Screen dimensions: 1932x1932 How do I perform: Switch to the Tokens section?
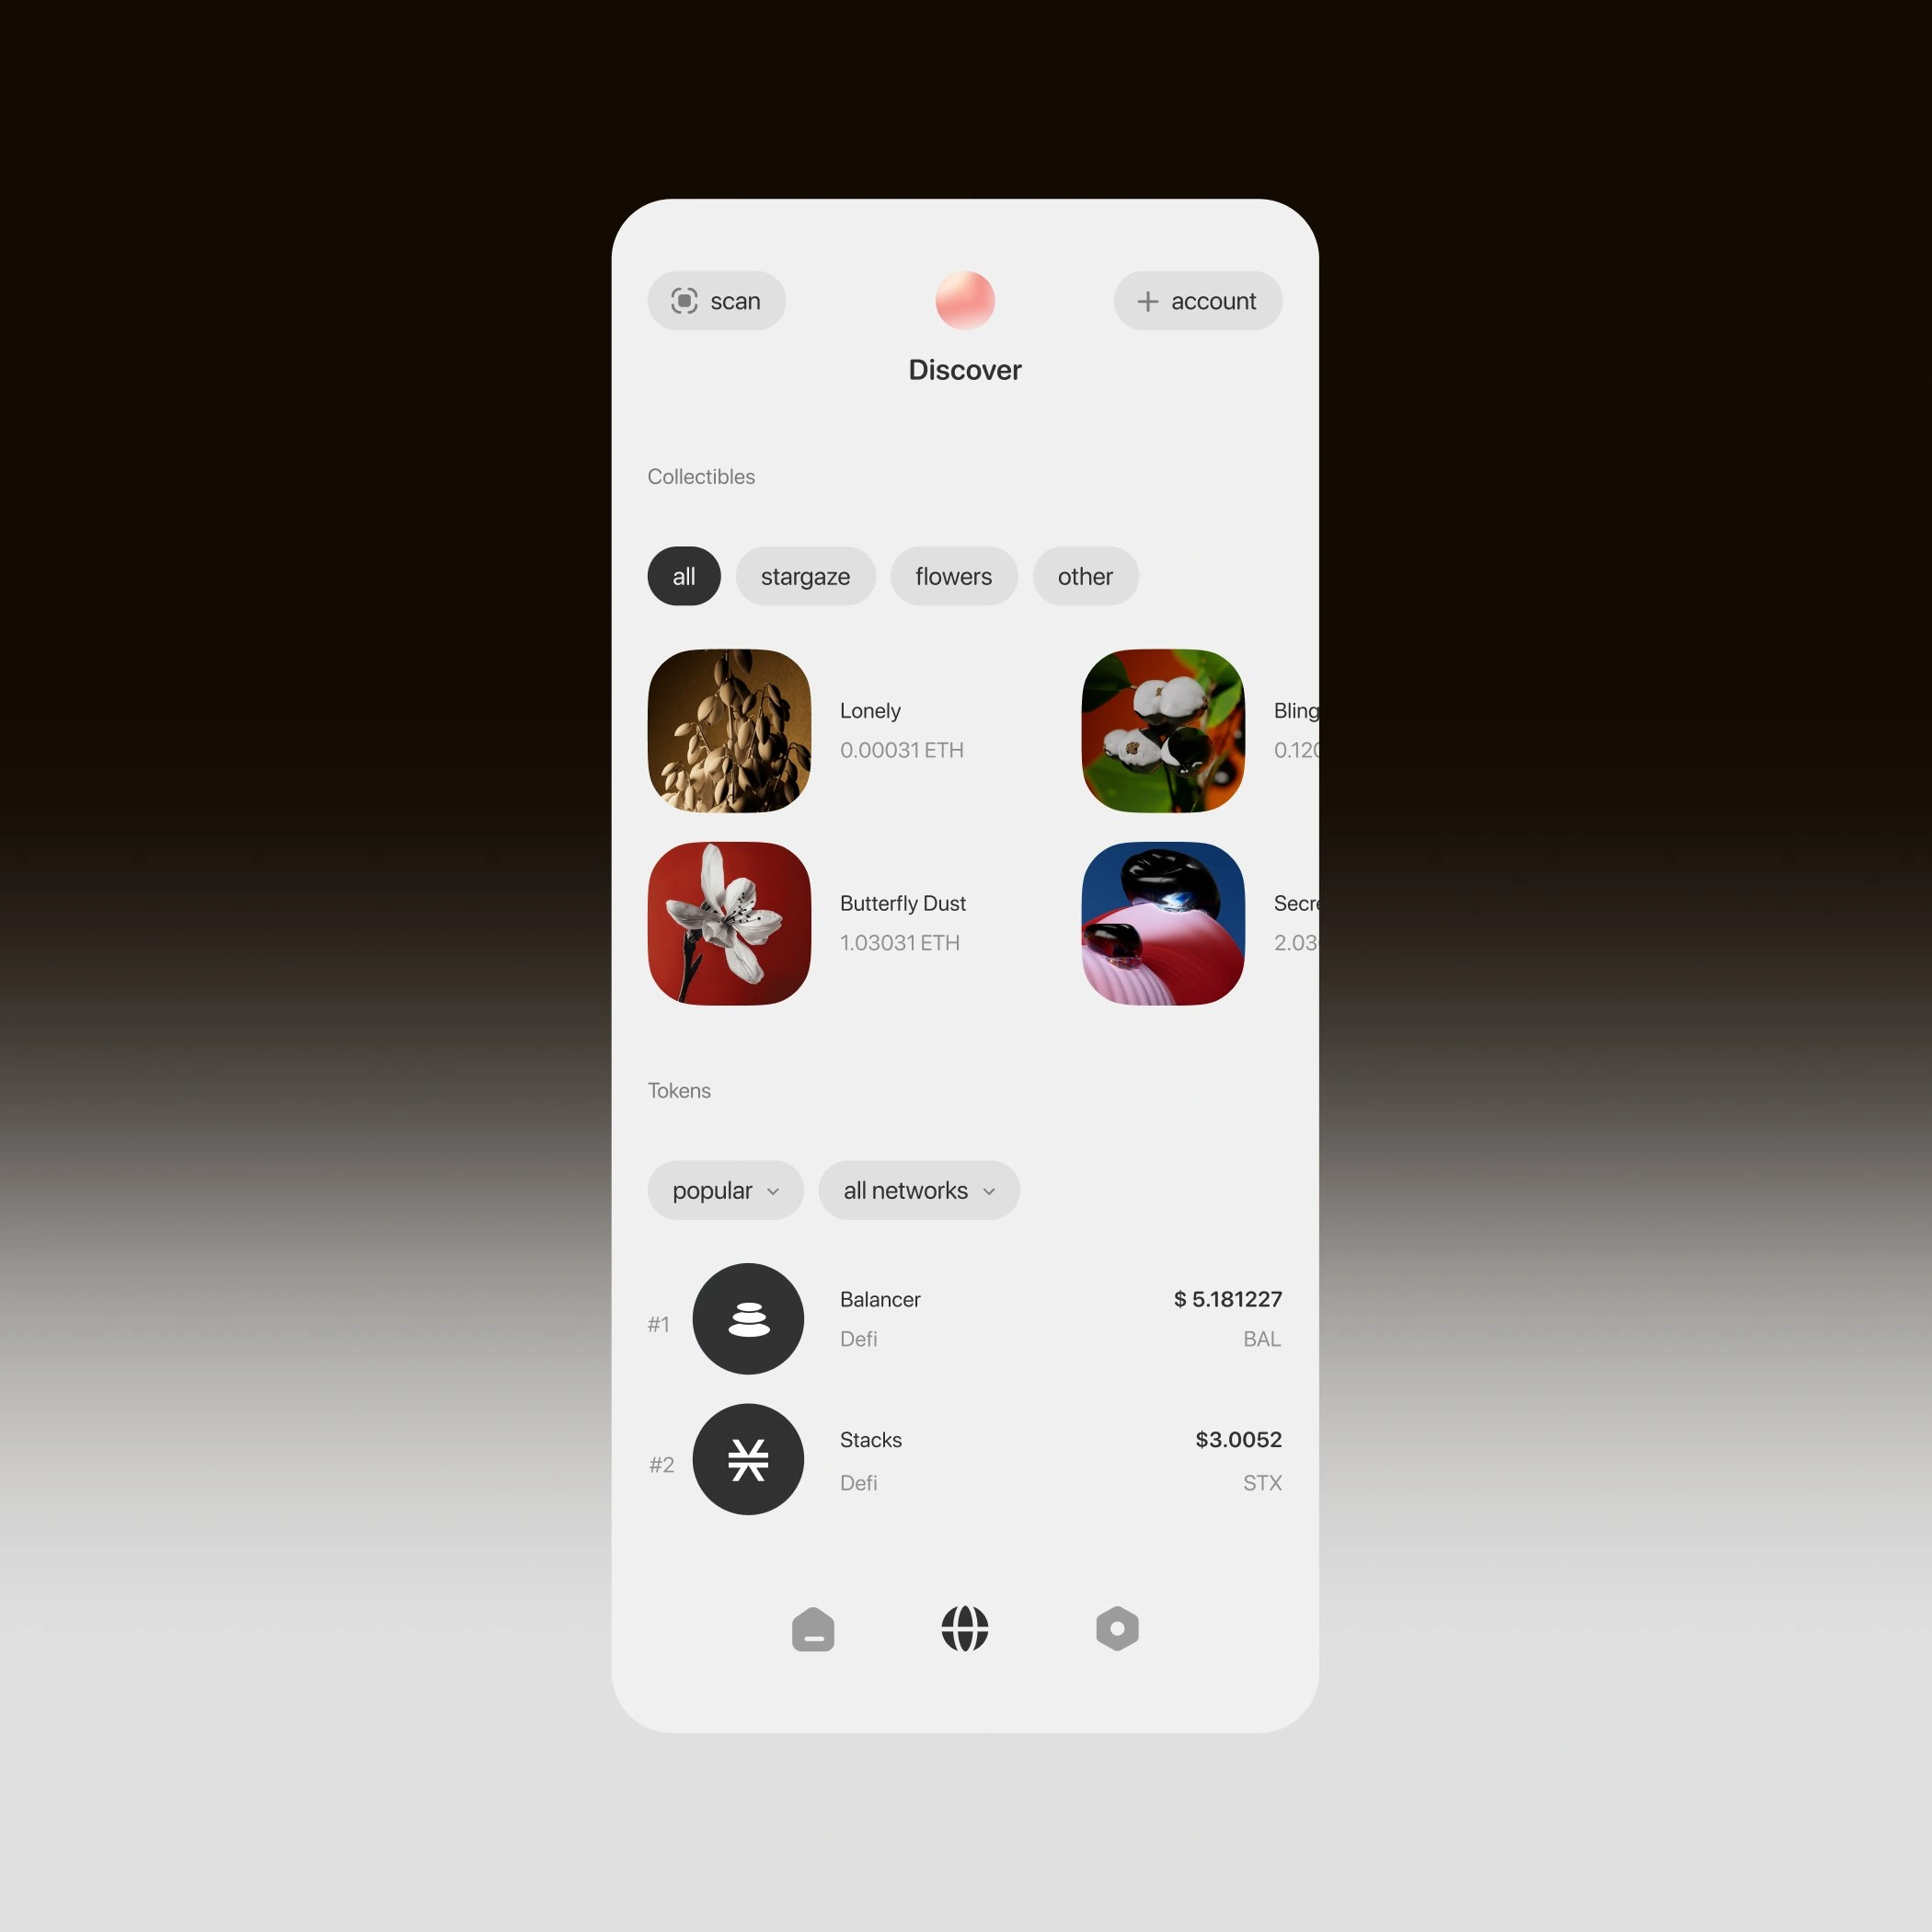pyautogui.click(x=679, y=1088)
